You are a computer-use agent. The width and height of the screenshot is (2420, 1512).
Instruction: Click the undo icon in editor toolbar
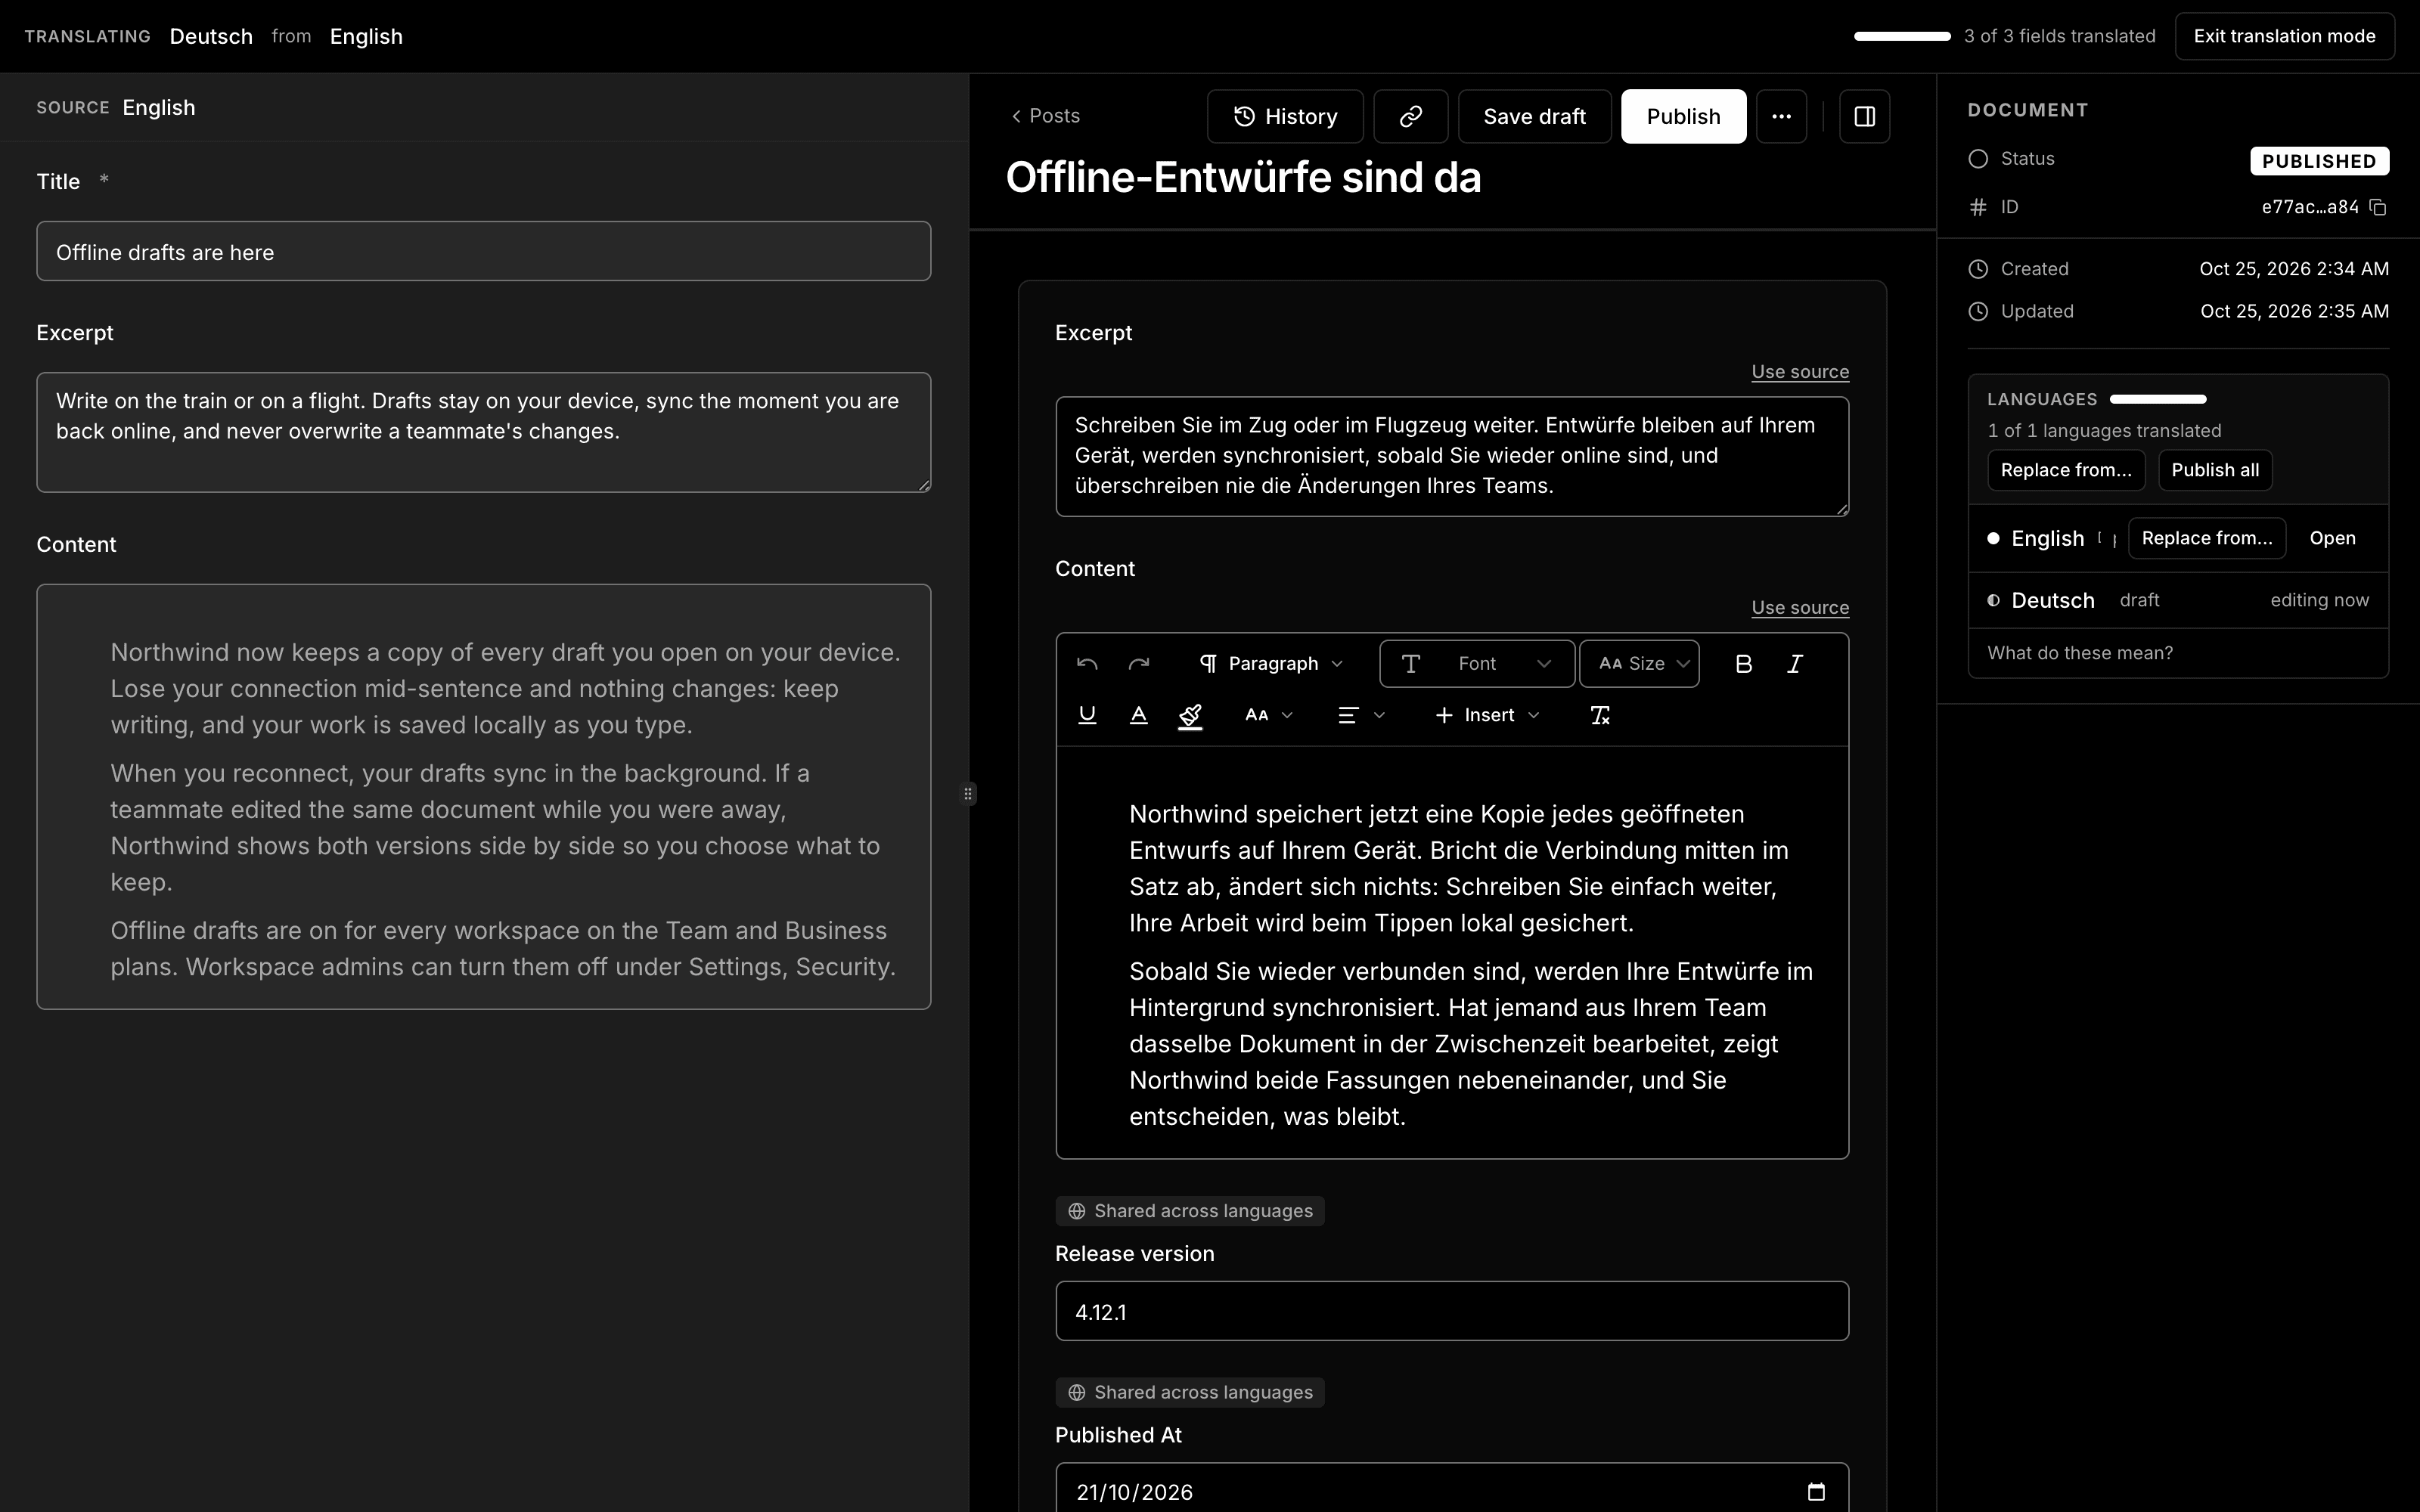[x=1087, y=664]
